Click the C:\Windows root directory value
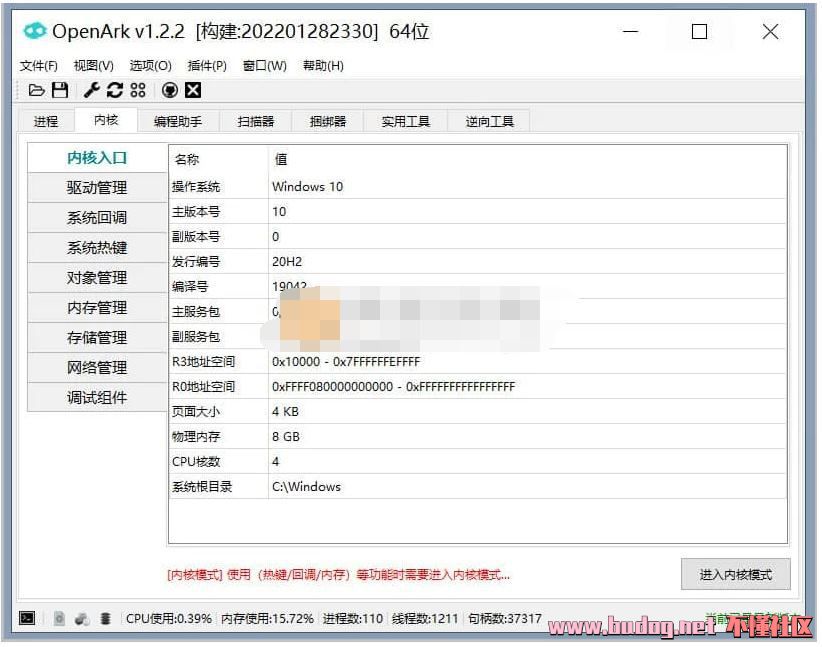The width and height of the screenshot is (822, 647). coord(306,487)
